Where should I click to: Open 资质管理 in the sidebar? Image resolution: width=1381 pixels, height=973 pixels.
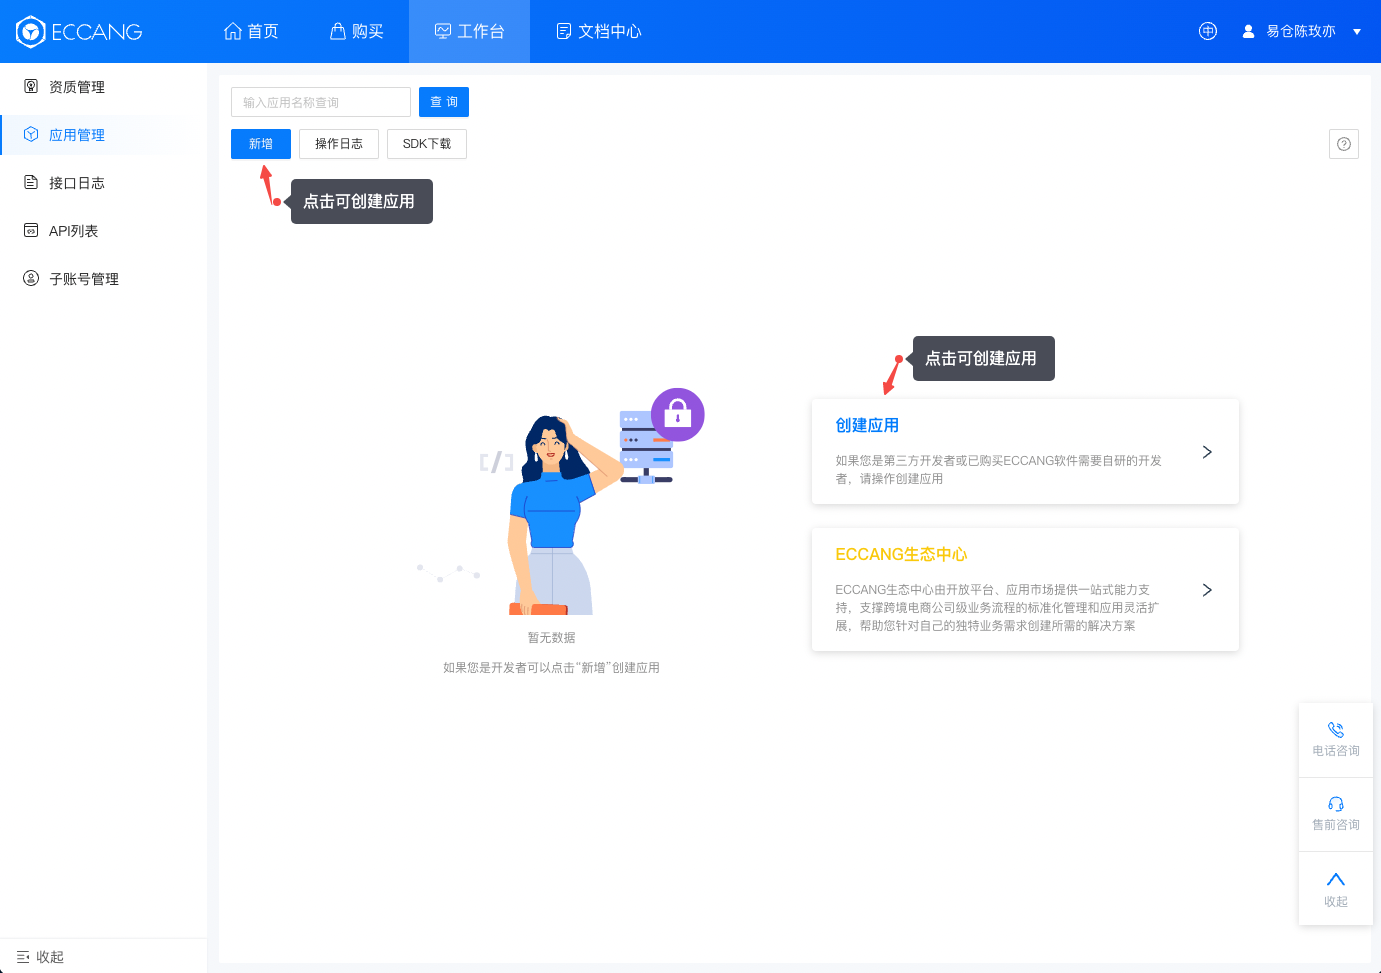(x=103, y=87)
